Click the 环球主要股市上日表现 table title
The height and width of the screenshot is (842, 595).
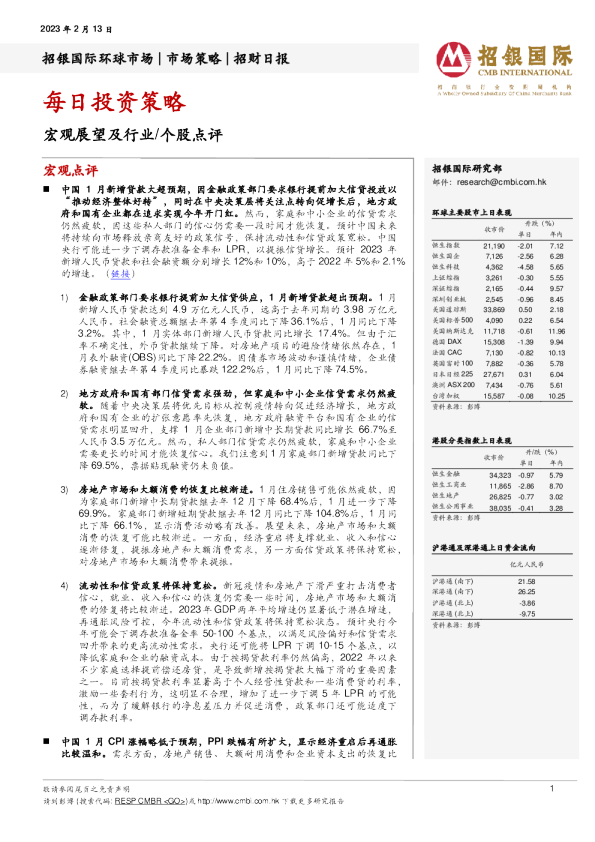pyautogui.click(x=471, y=213)
